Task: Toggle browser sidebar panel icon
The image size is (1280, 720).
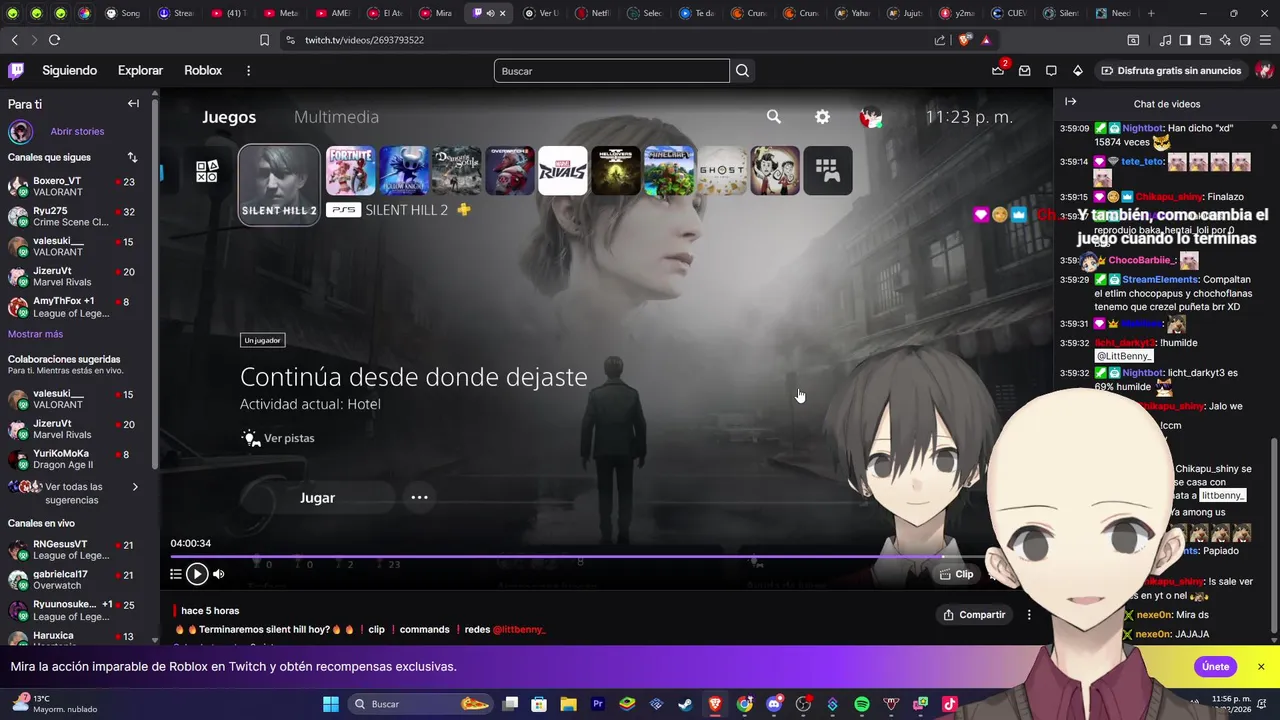Action: (1185, 40)
